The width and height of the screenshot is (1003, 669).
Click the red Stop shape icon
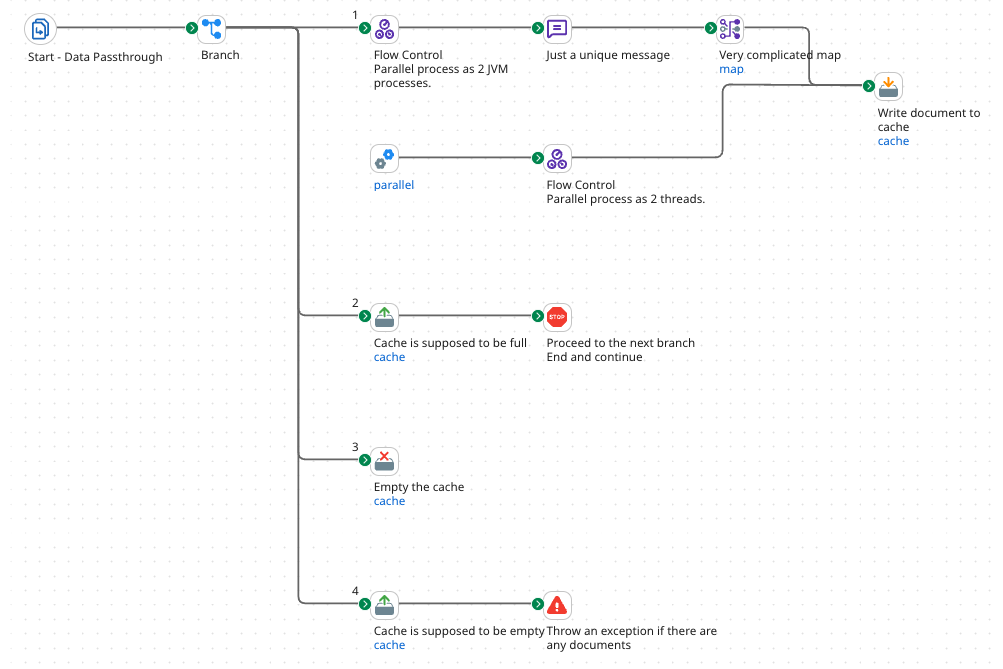pyautogui.click(x=558, y=317)
